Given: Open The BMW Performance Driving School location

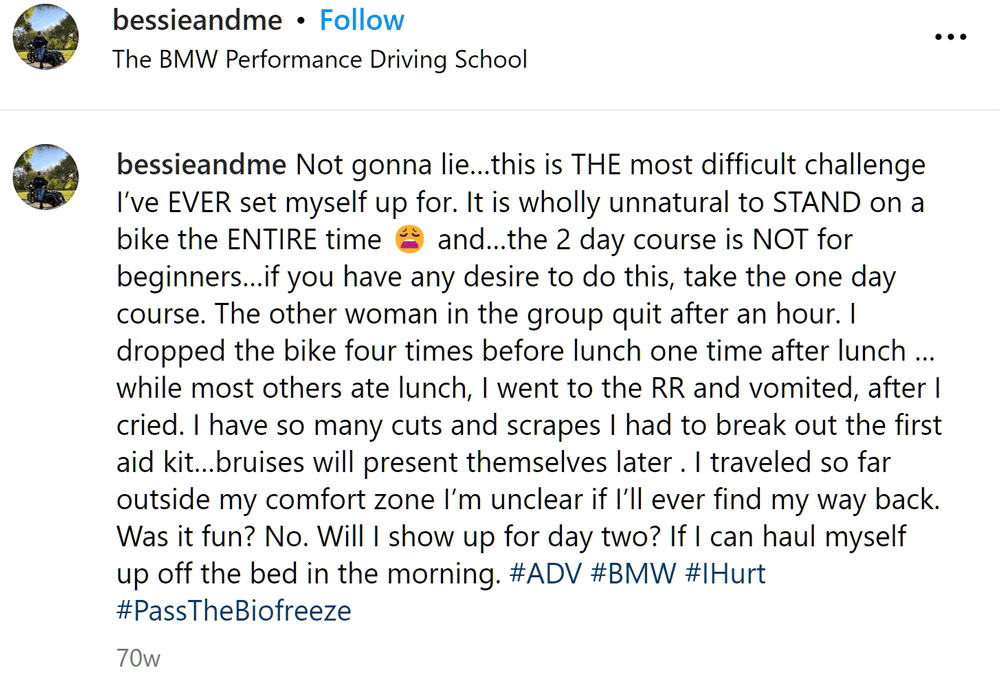Looking at the screenshot, I should (320, 59).
